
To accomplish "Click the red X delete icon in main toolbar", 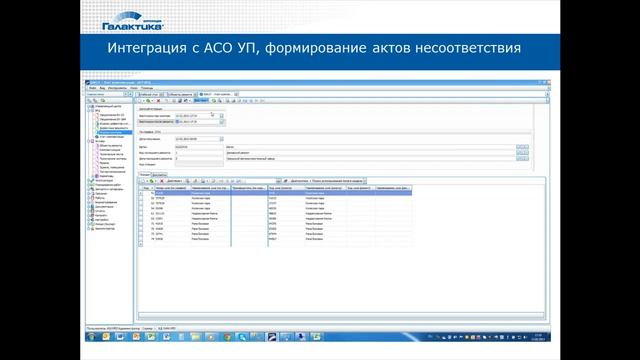I will pos(159,100).
